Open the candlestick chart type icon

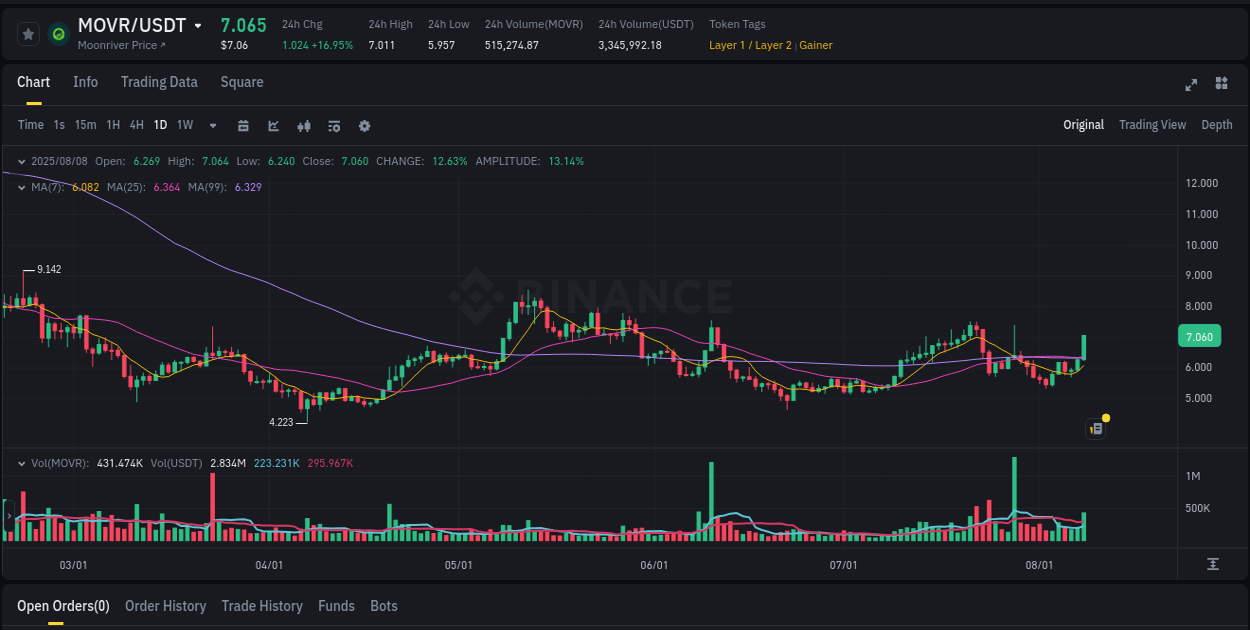point(304,126)
